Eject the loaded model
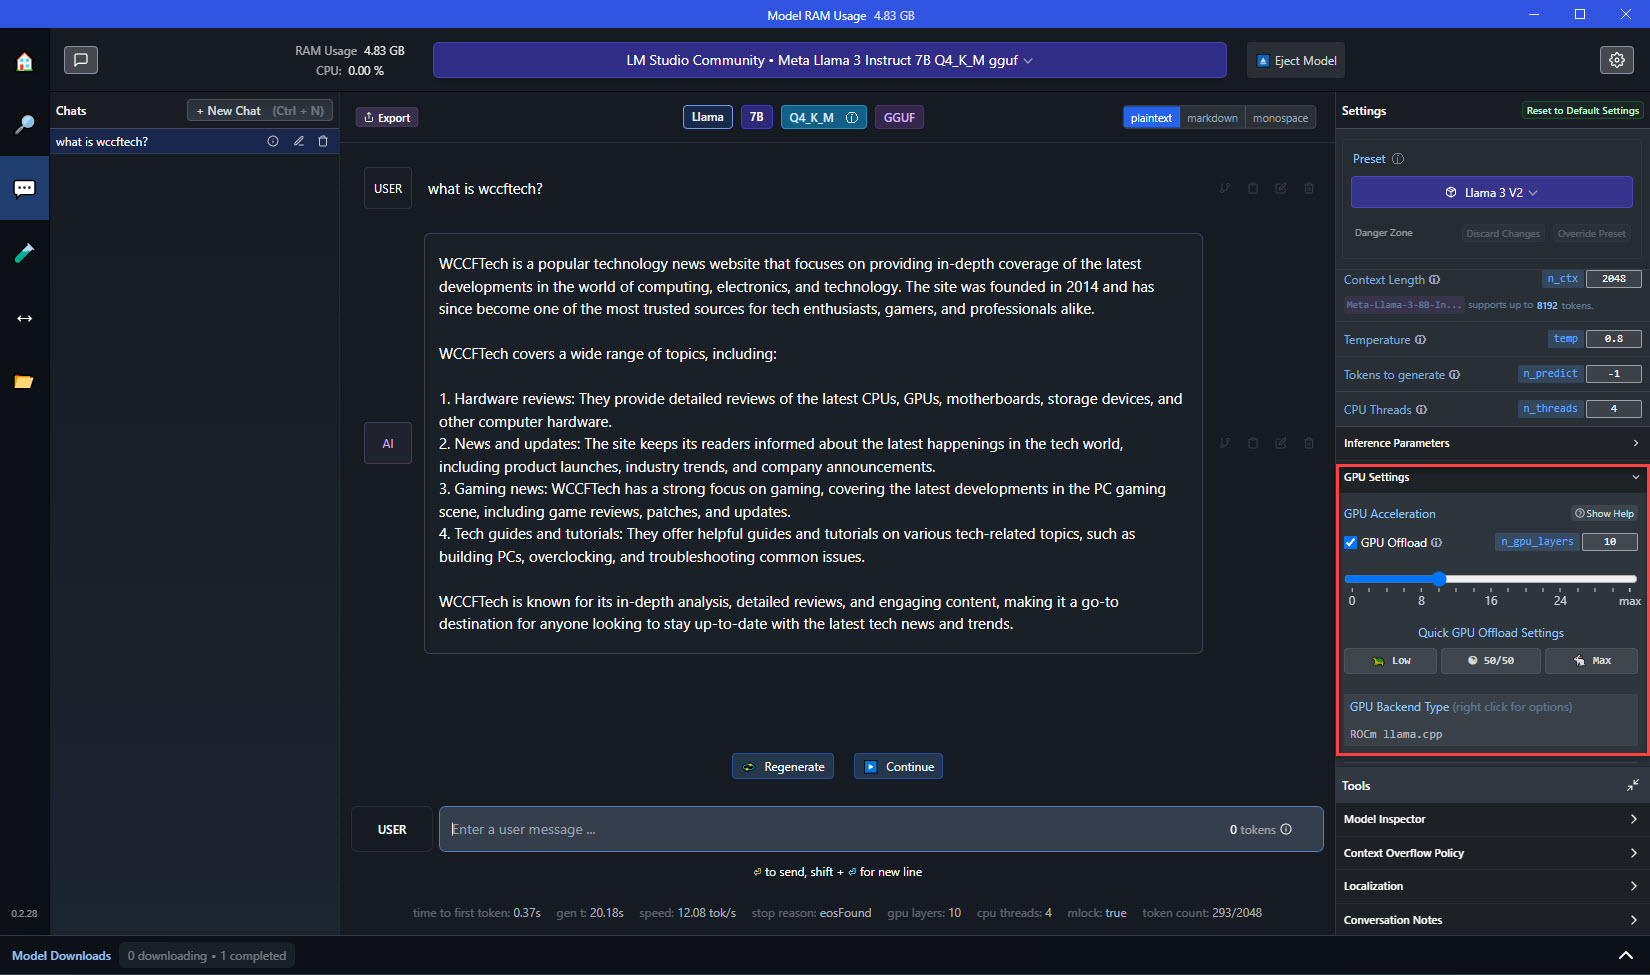Viewport: 1650px width, 975px height. click(1296, 60)
